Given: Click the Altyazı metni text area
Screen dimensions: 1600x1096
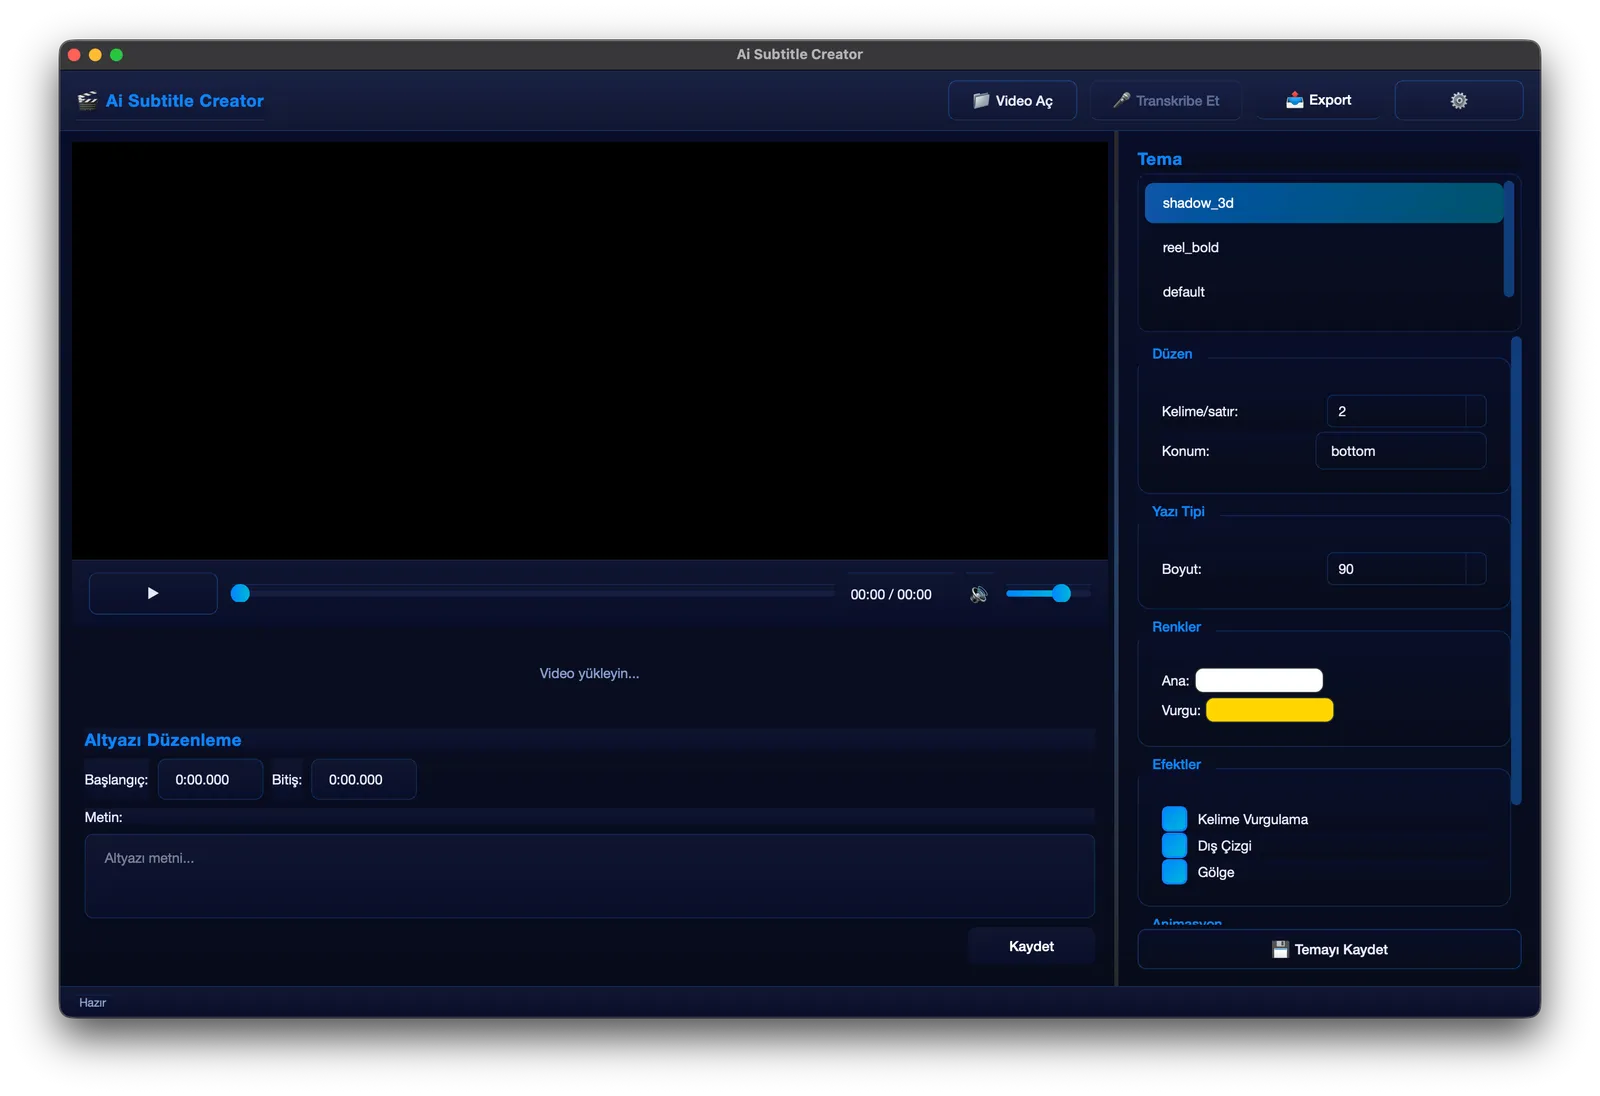Looking at the screenshot, I should coord(589,876).
